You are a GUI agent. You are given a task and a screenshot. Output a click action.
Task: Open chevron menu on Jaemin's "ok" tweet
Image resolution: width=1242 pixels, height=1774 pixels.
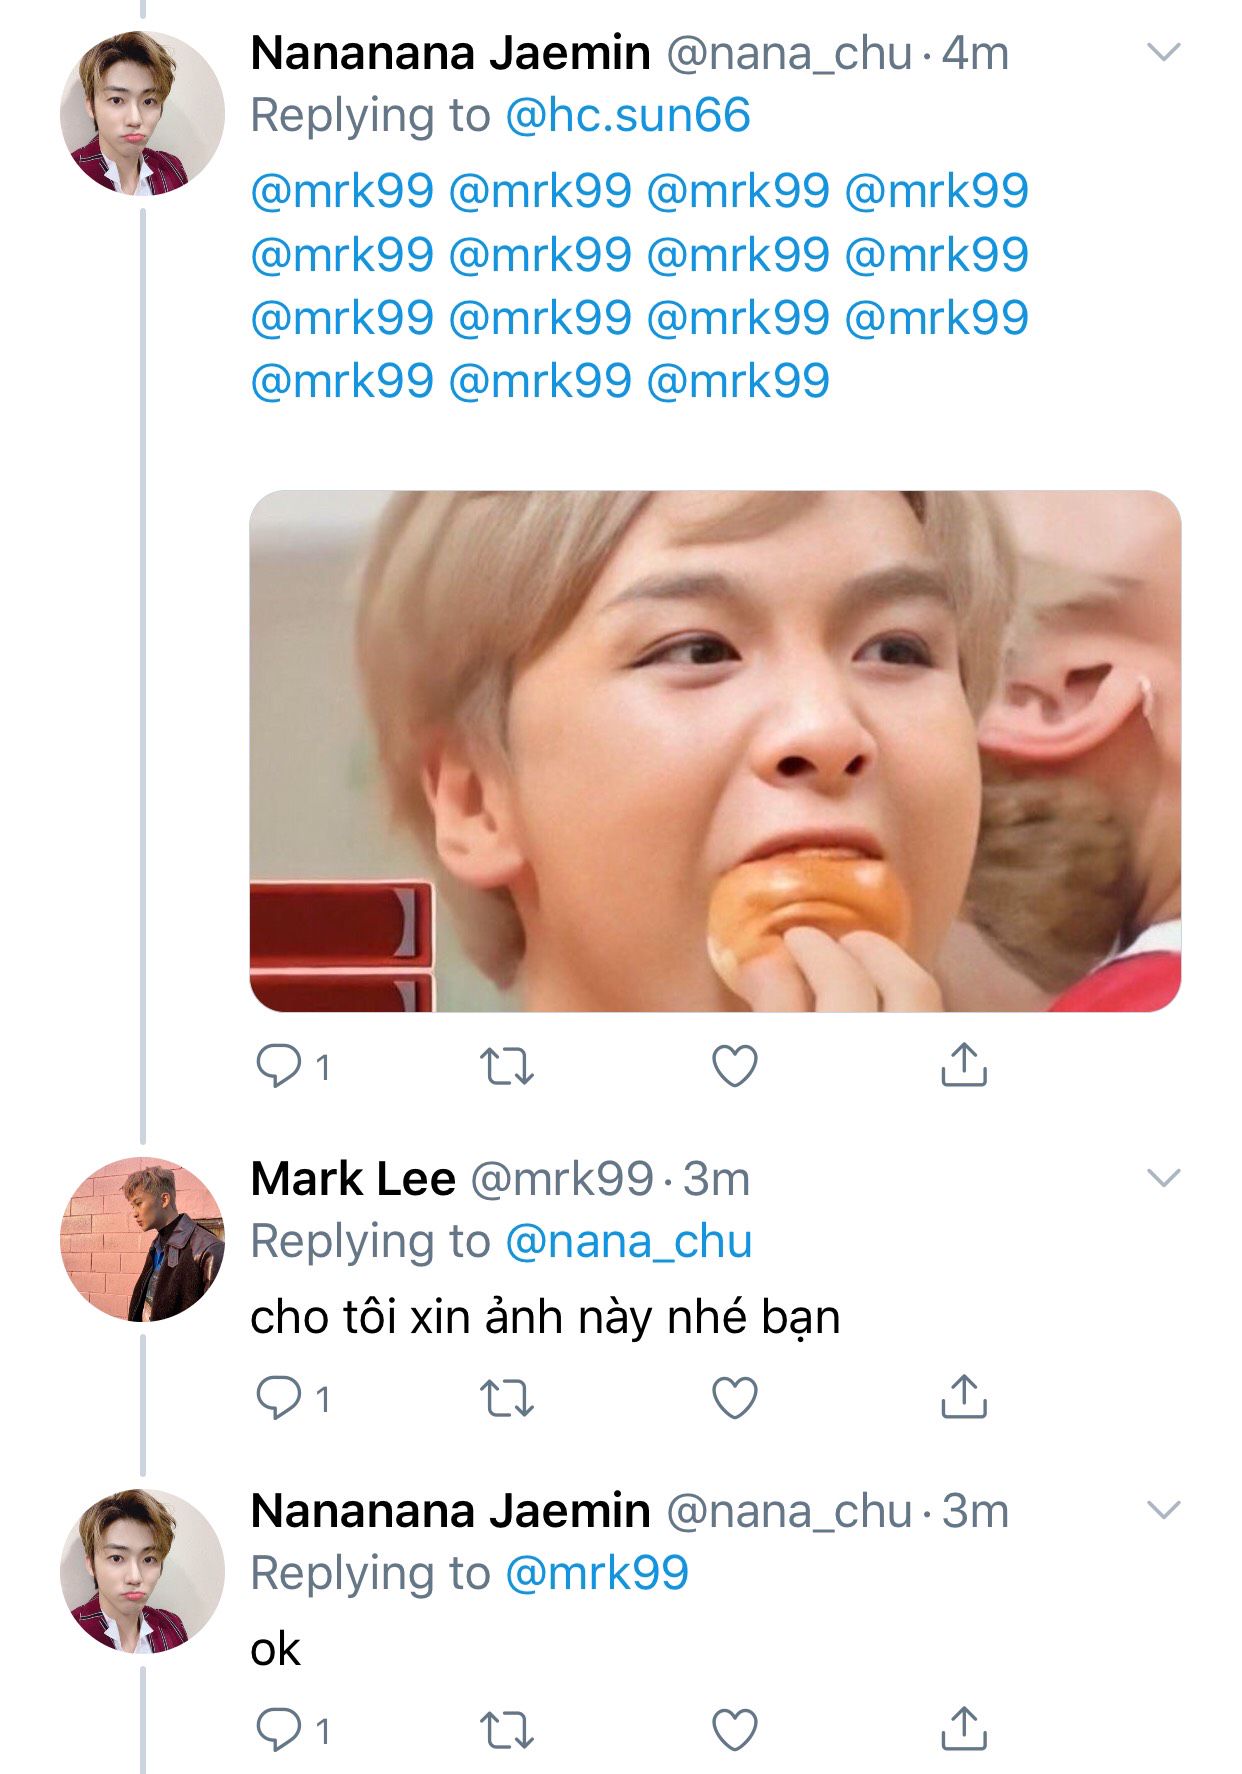[x=1164, y=1510]
